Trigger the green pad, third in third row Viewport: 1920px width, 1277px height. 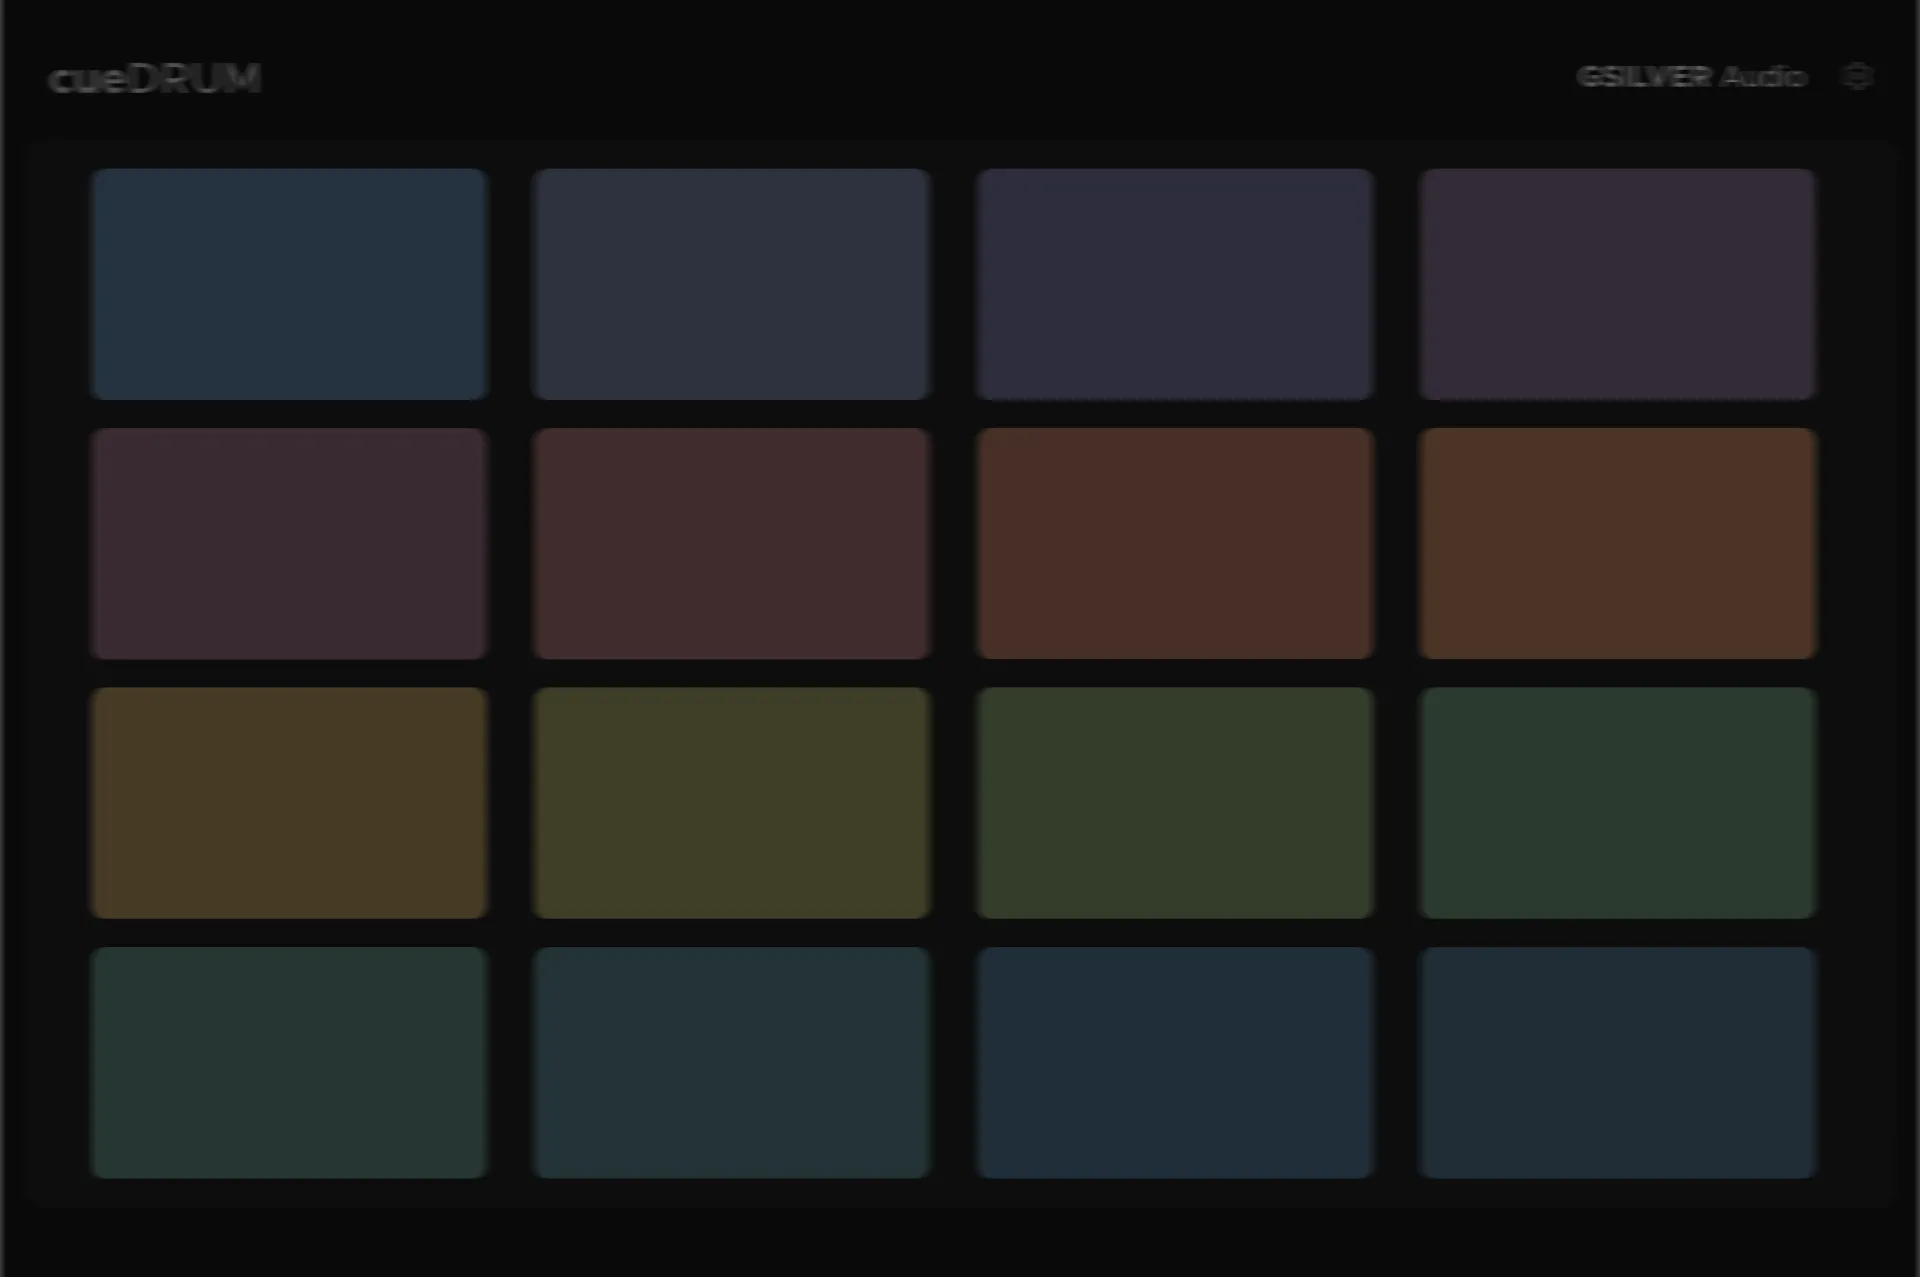pos(1174,803)
